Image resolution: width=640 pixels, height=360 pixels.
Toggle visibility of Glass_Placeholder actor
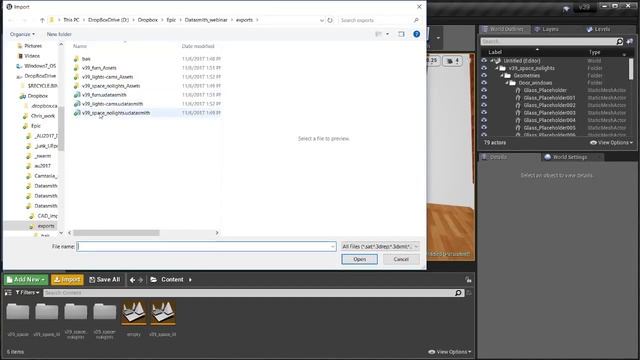pyautogui.click(x=484, y=90)
